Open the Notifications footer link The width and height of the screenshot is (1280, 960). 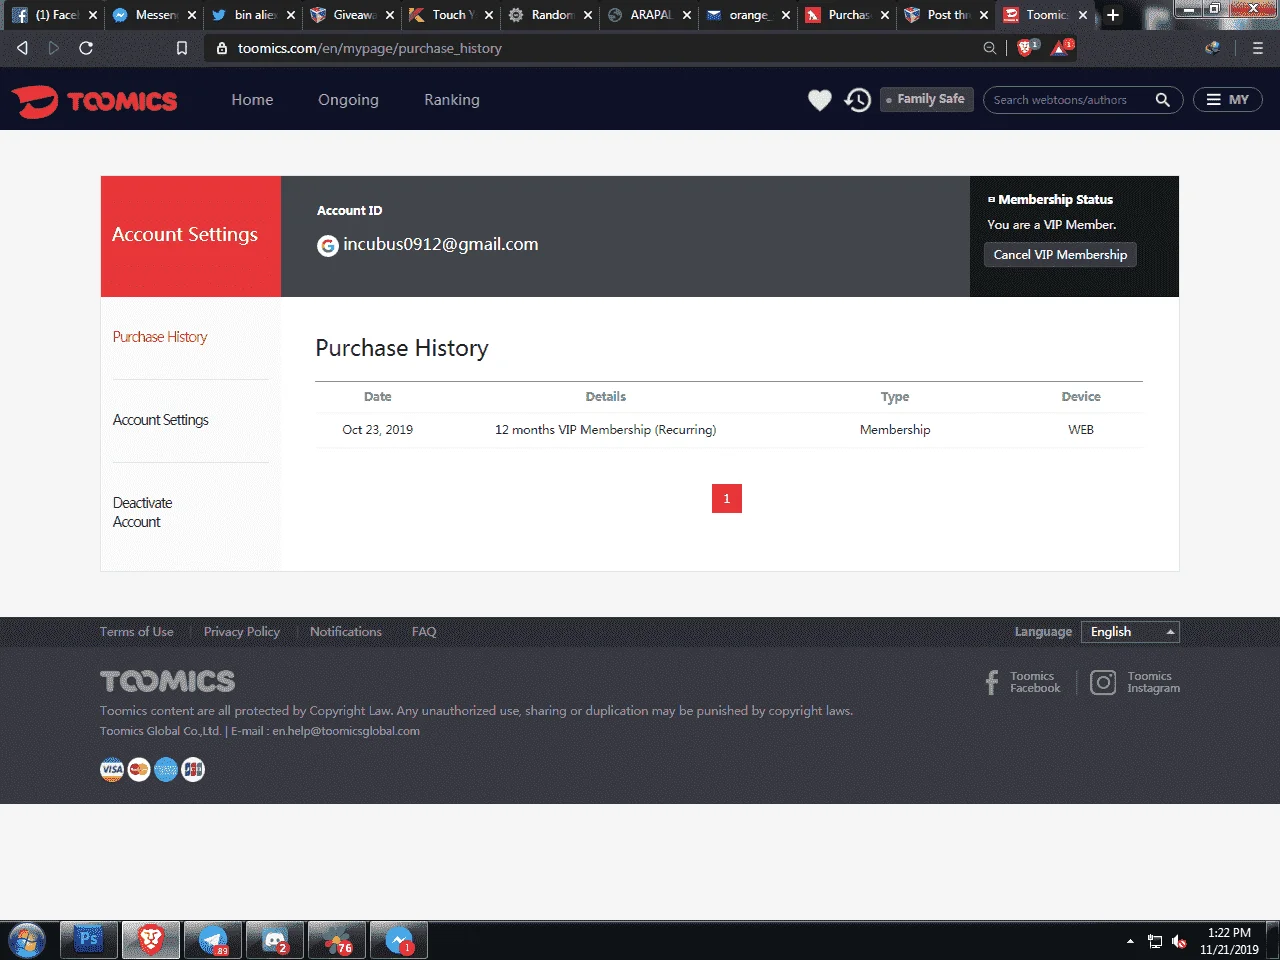click(x=346, y=632)
